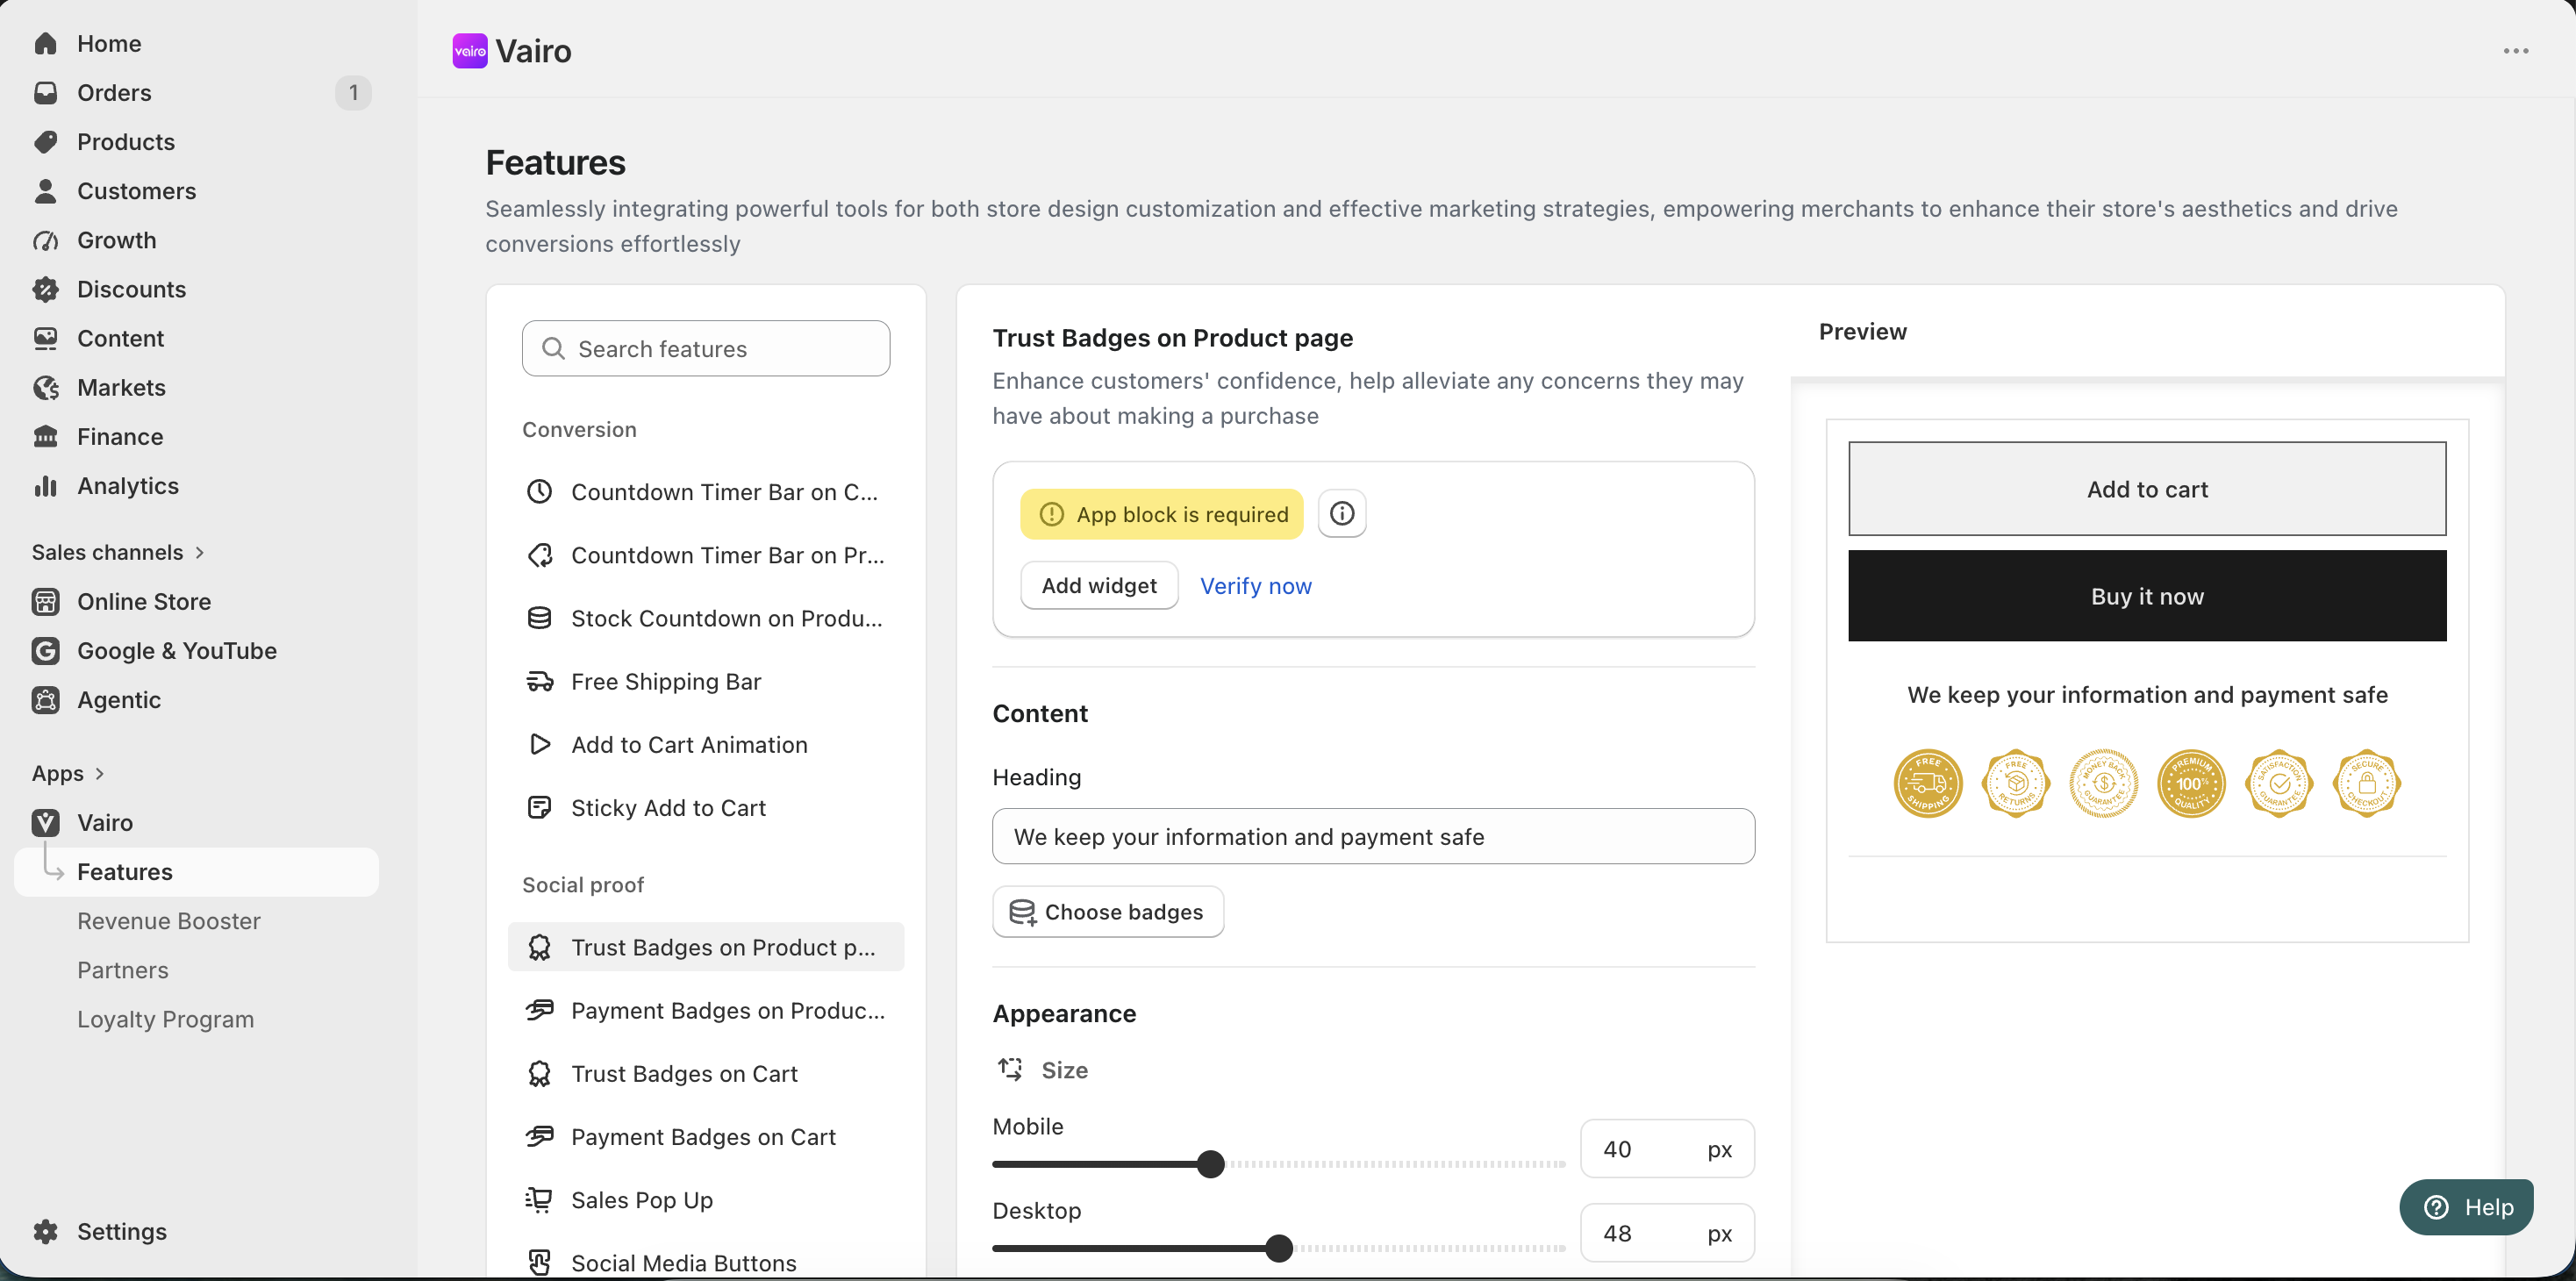Open the Choose badges selector
The width and height of the screenshot is (2576, 1281).
[1108, 912]
